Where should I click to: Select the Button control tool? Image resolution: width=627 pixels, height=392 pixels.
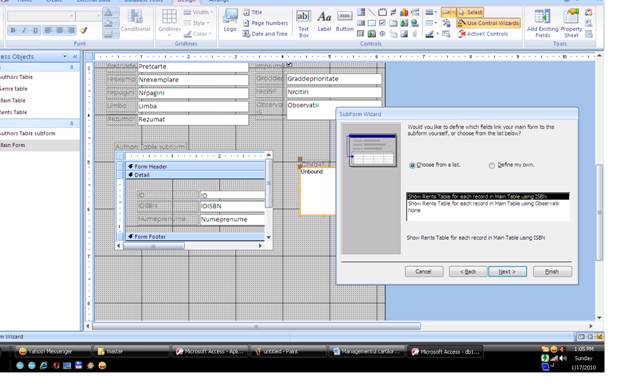point(344,22)
